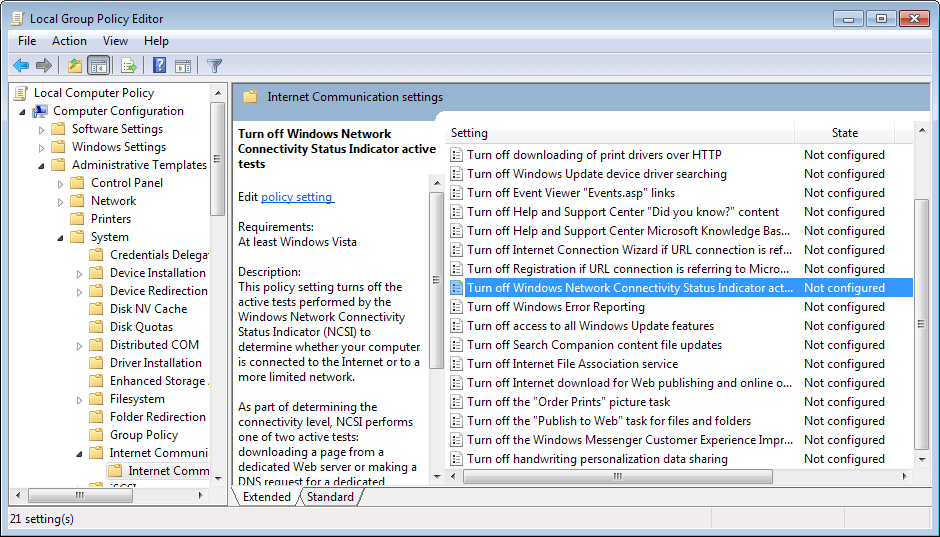Viewport: 940px width, 537px height.
Task: Open the File menu
Action: point(27,41)
